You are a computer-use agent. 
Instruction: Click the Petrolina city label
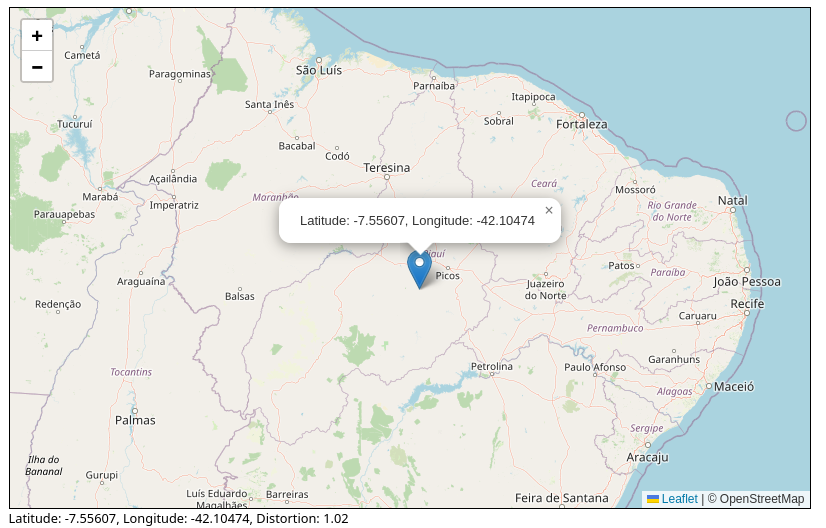(x=492, y=367)
